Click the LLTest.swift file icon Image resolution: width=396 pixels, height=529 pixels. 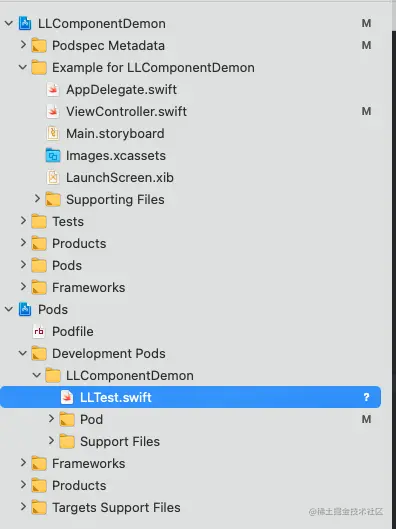[67, 397]
